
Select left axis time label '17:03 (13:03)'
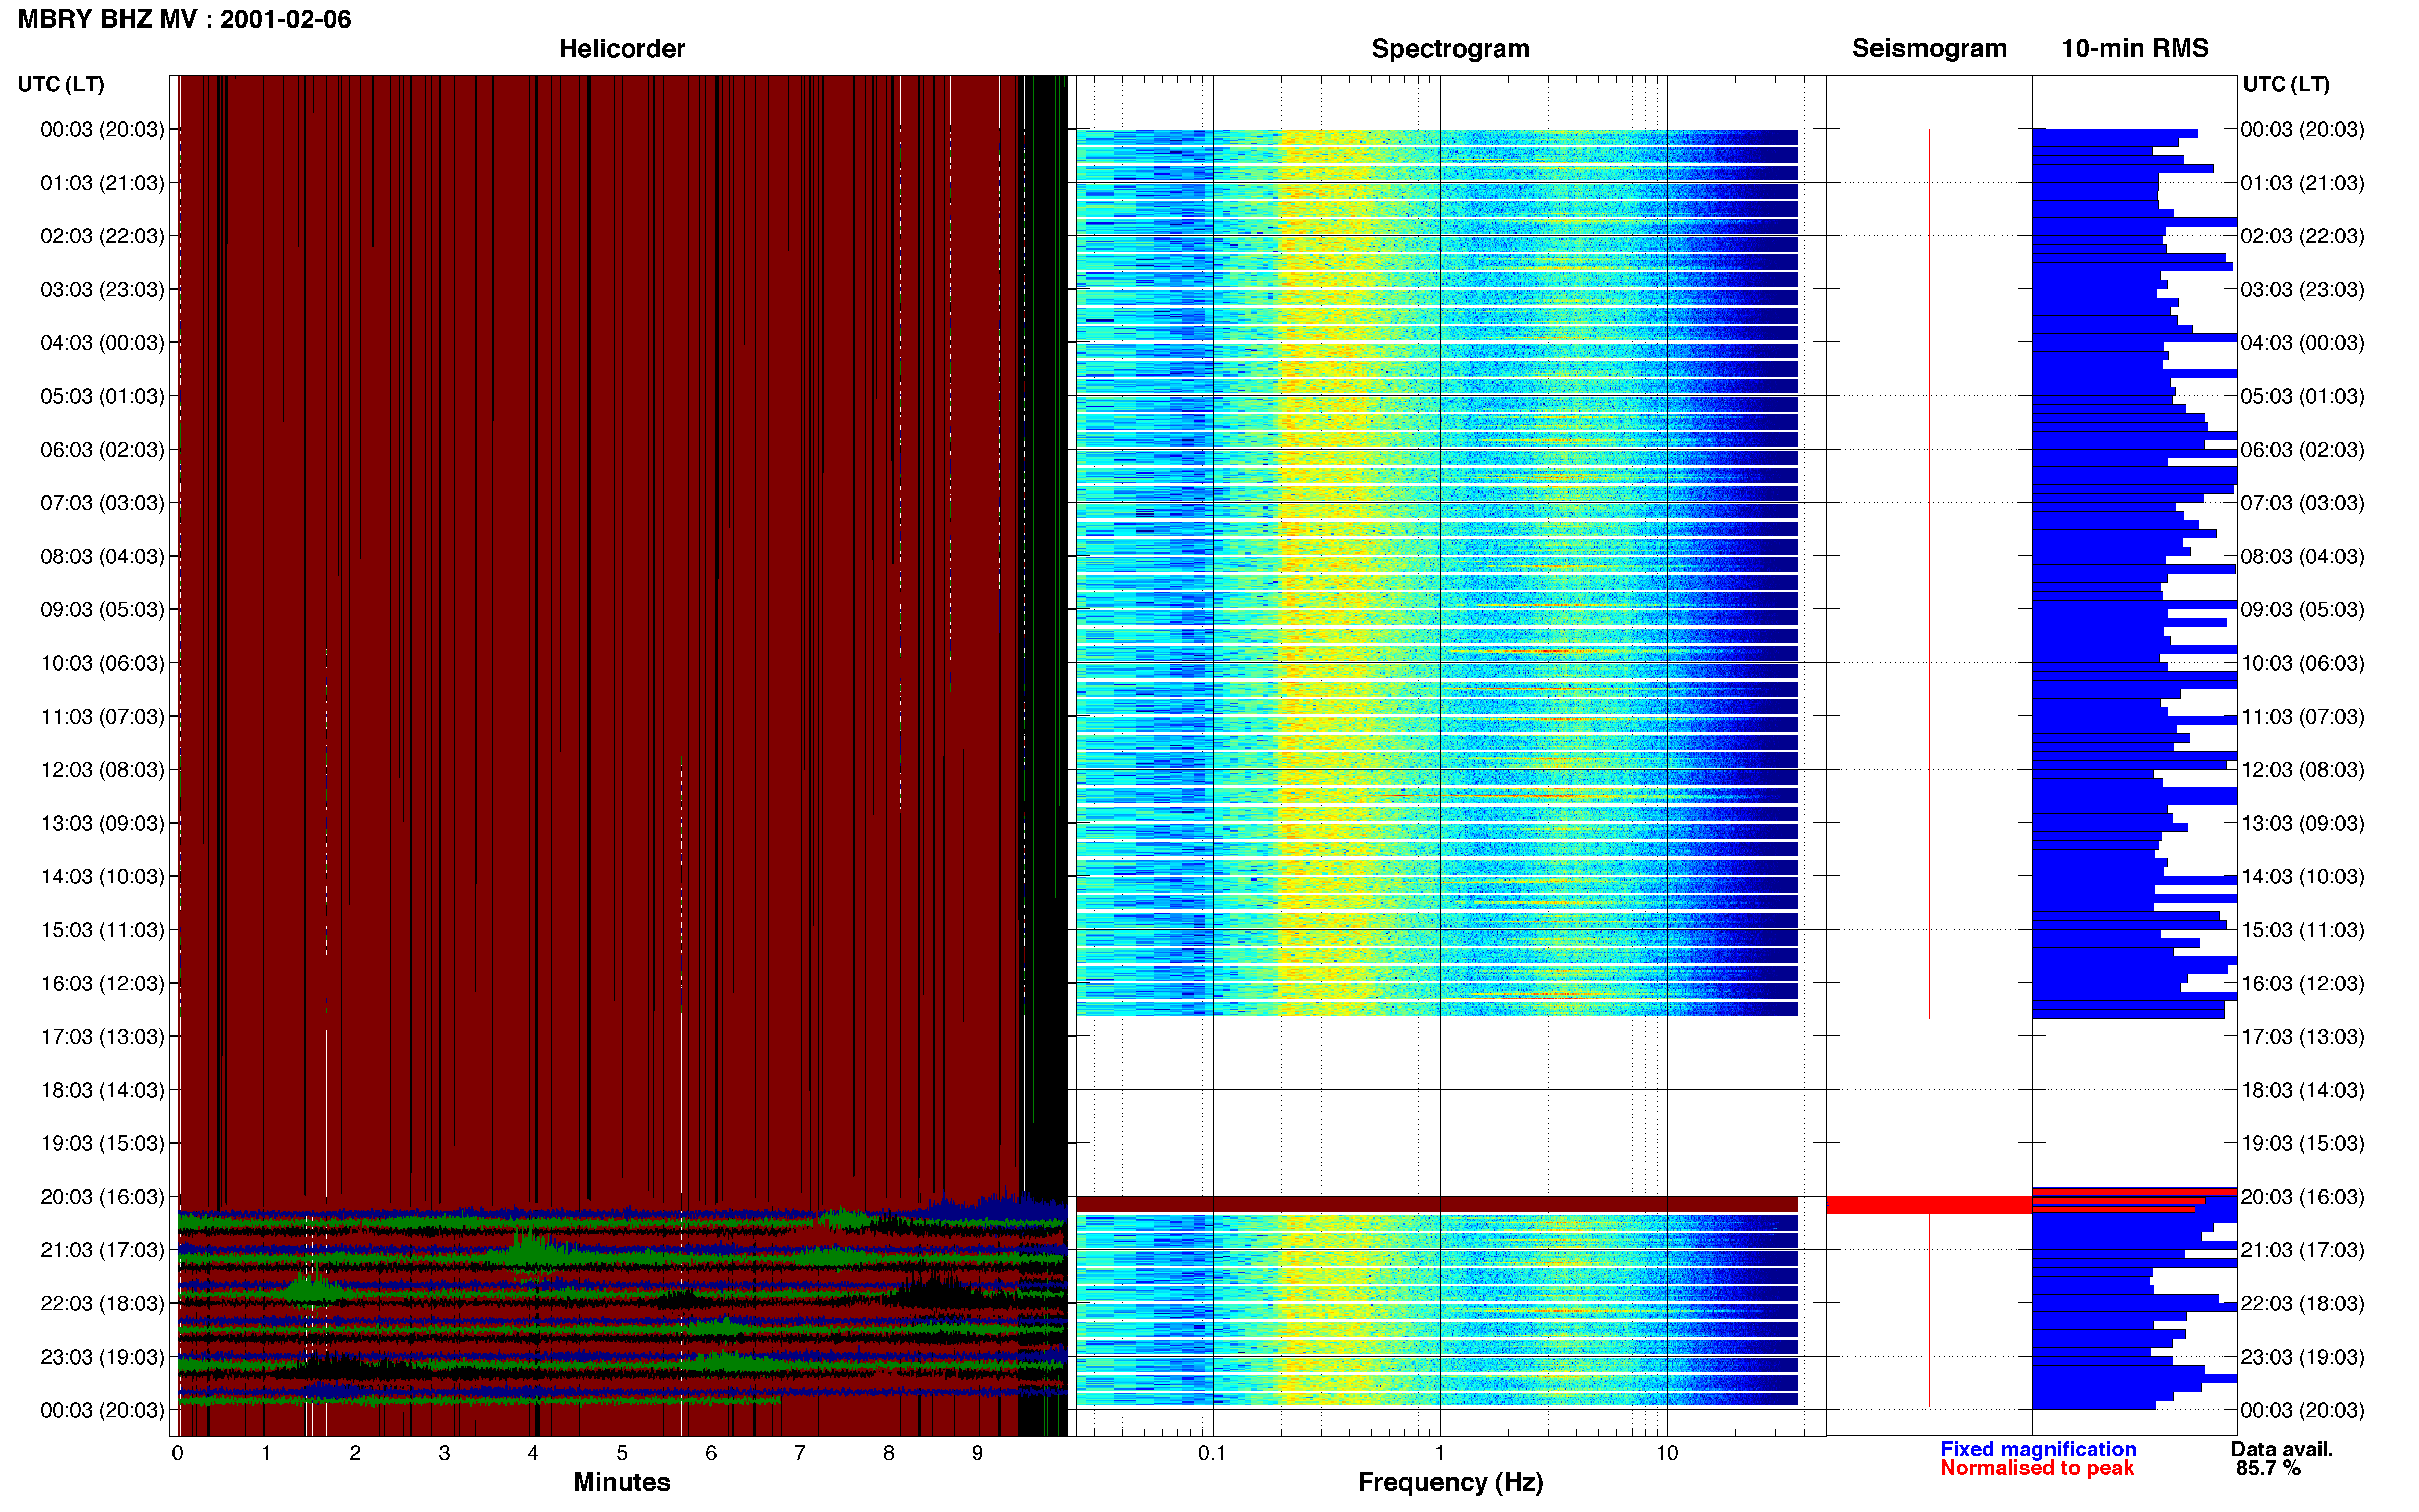pos(102,1037)
